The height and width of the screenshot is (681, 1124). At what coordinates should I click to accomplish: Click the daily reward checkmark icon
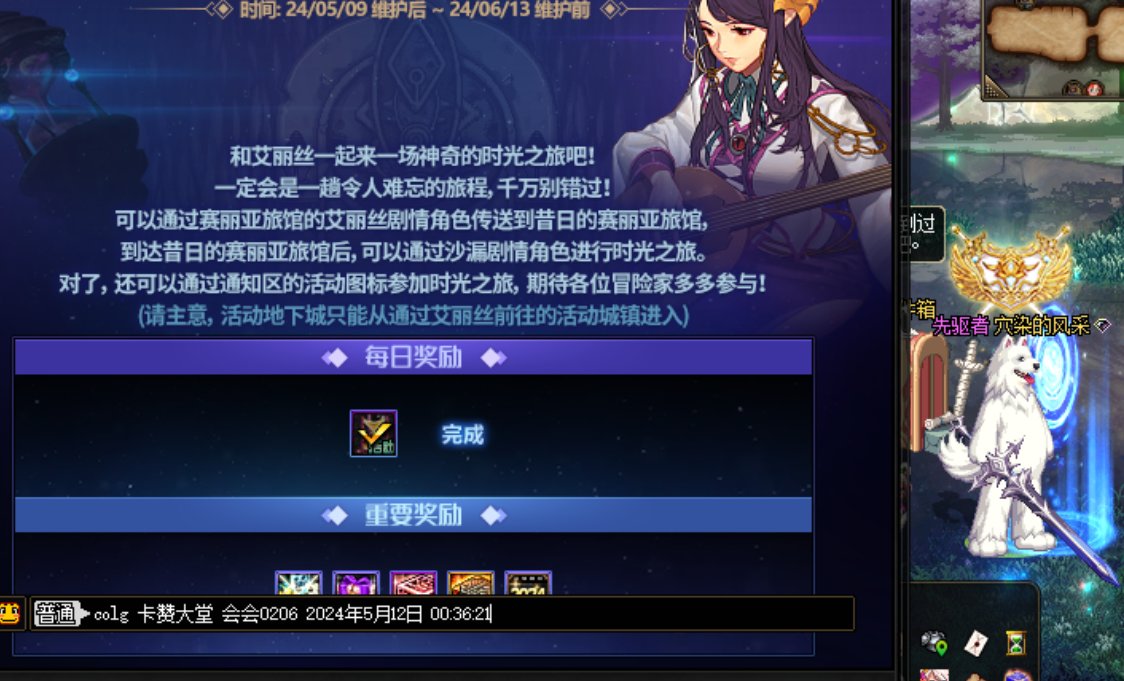(x=373, y=433)
